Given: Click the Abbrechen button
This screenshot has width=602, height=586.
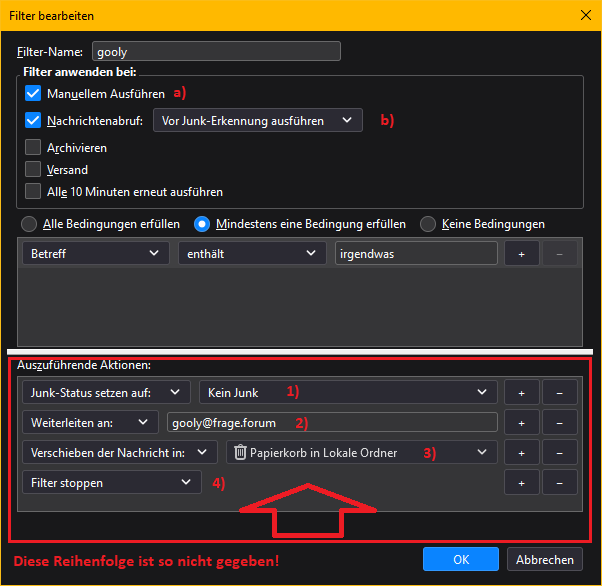Looking at the screenshot, I should coord(544,560).
